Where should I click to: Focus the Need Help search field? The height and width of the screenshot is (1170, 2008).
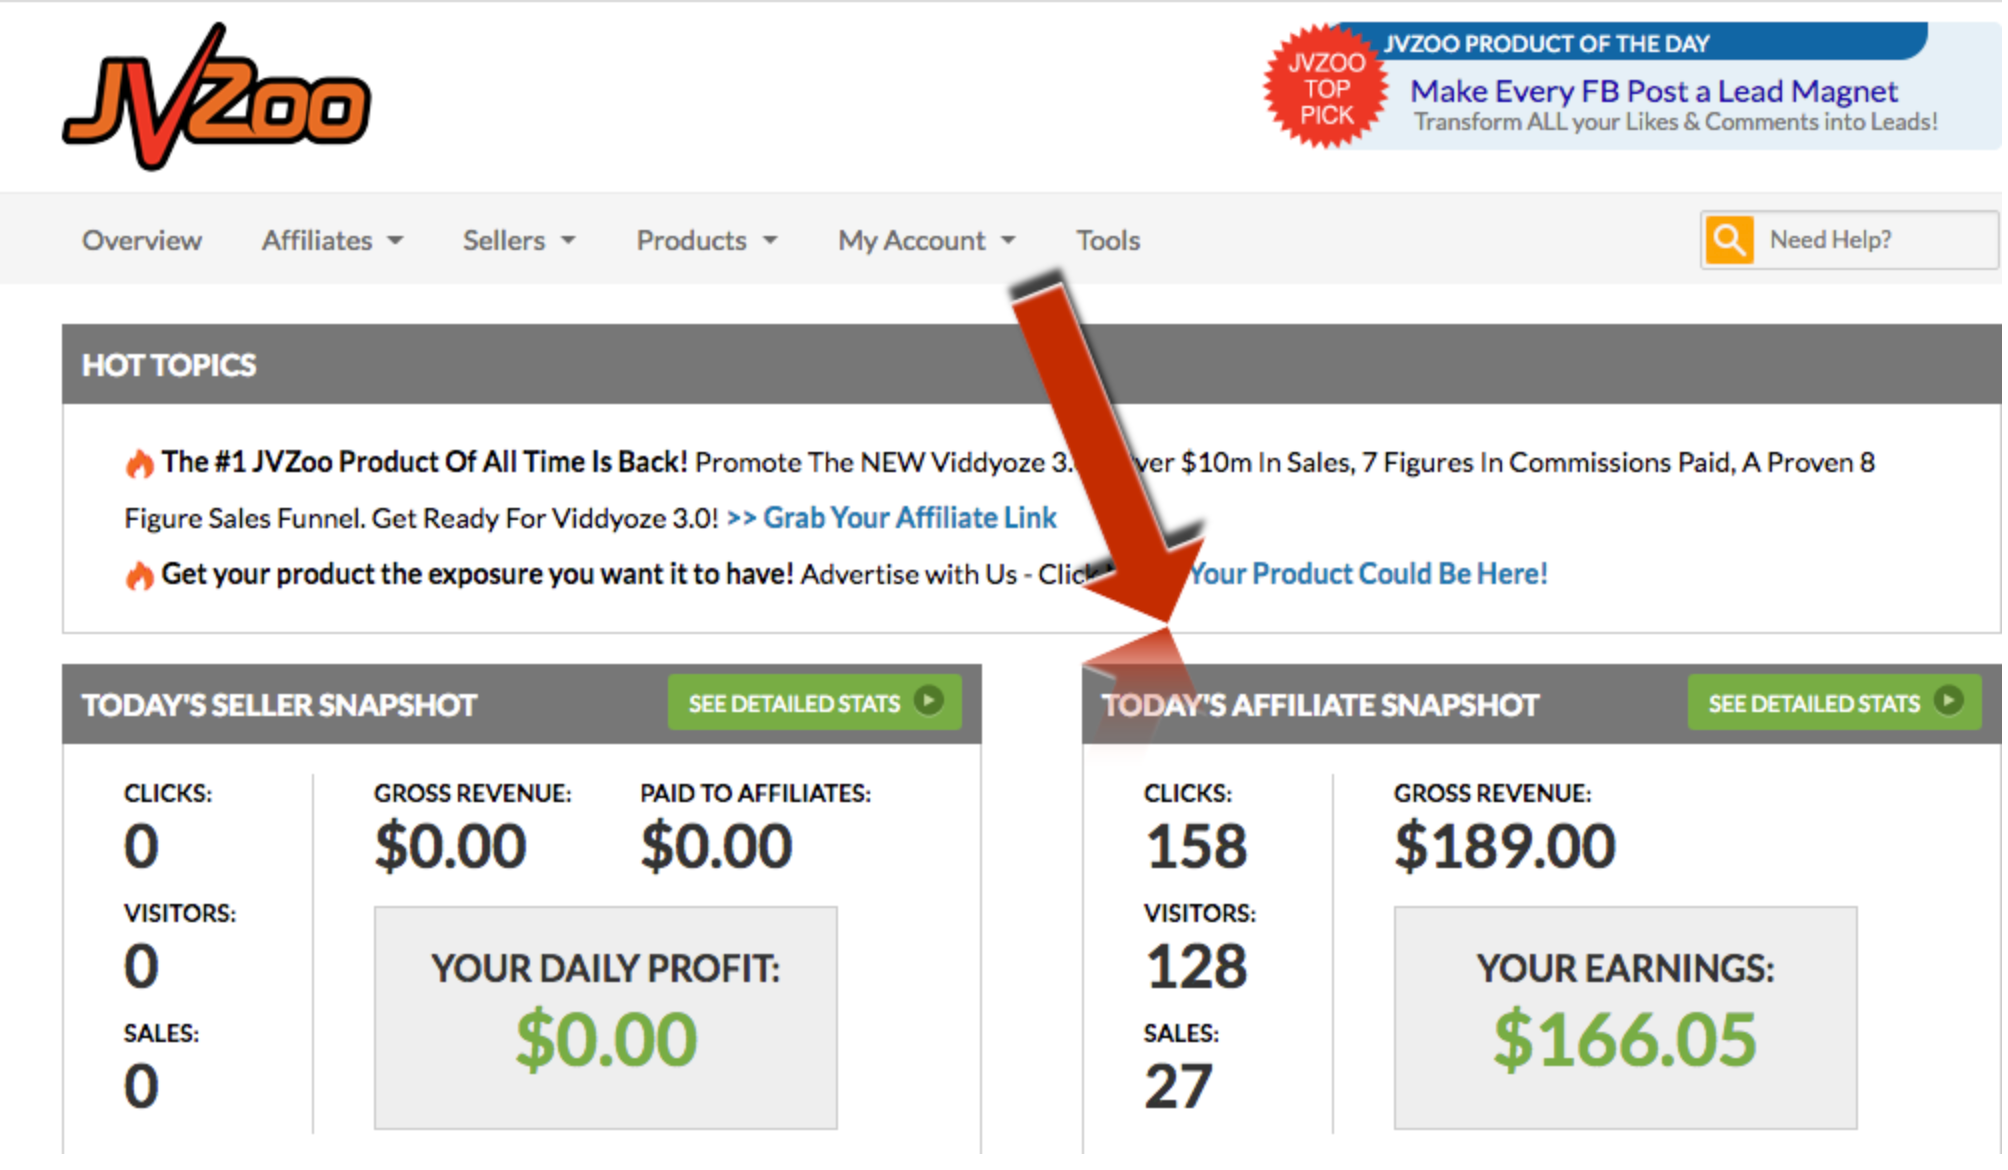click(x=1876, y=240)
